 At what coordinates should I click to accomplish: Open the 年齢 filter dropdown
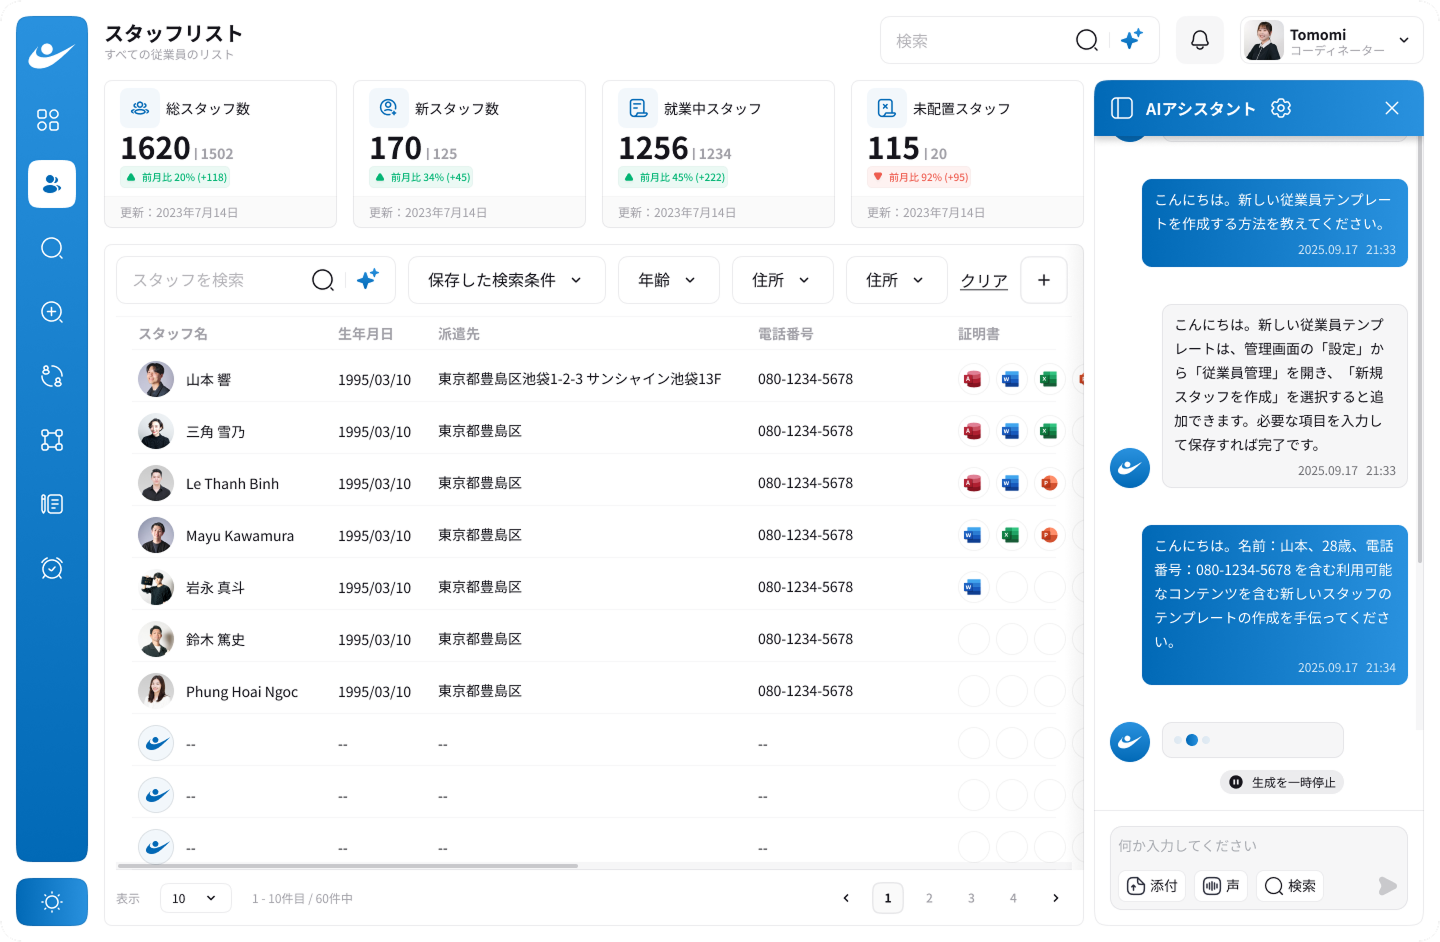click(668, 280)
